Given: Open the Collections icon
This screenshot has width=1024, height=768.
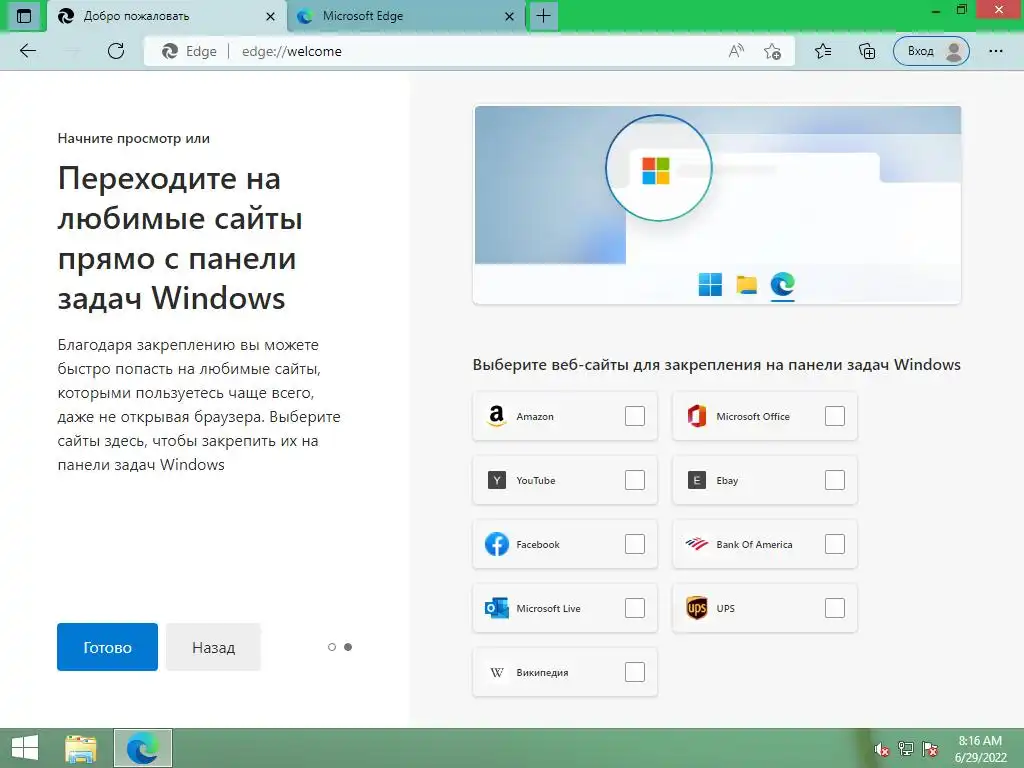Looking at the screenshot, I should point(867,51).
